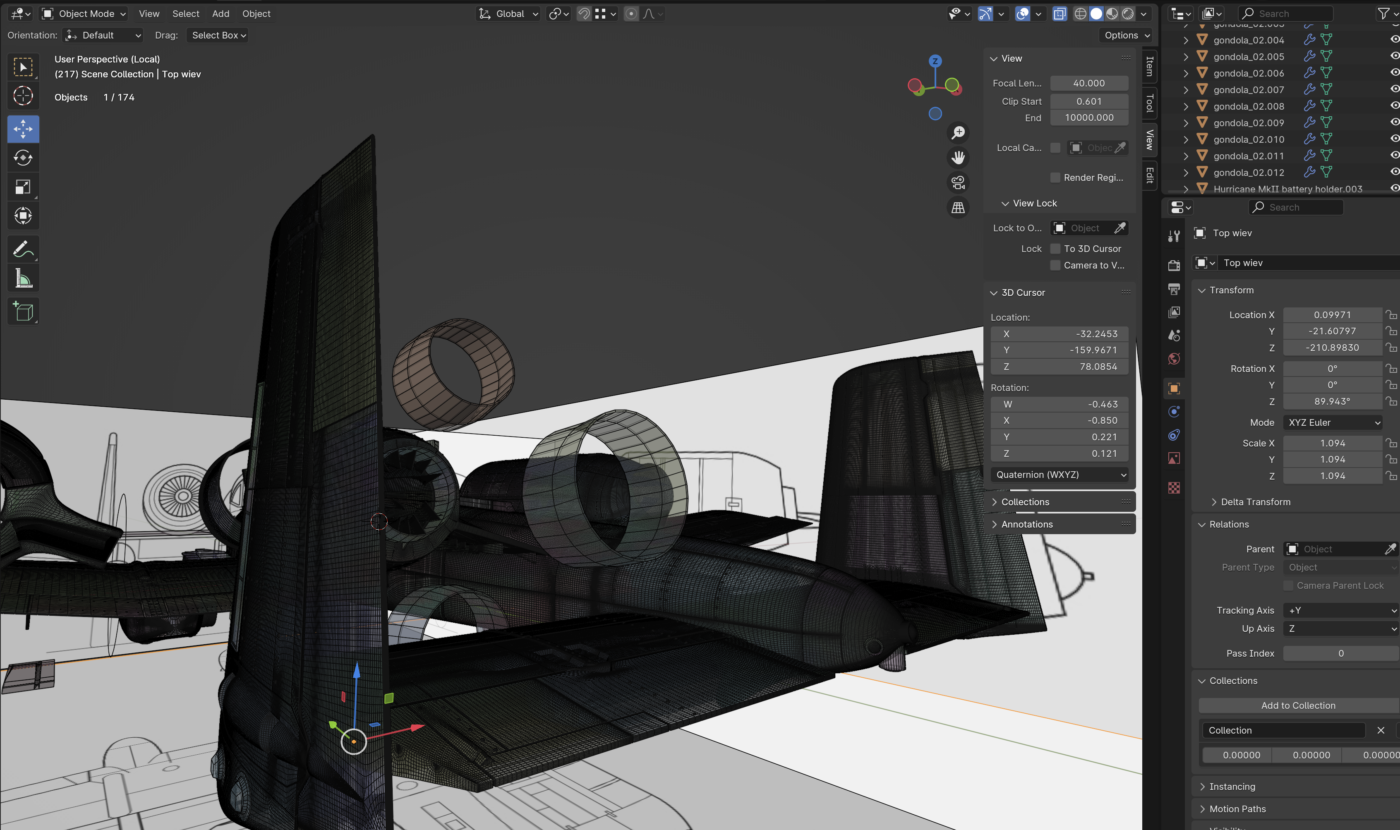Screen dimensions: 1400x830
Task: Open the Object menu
Action: coord(256,13)
